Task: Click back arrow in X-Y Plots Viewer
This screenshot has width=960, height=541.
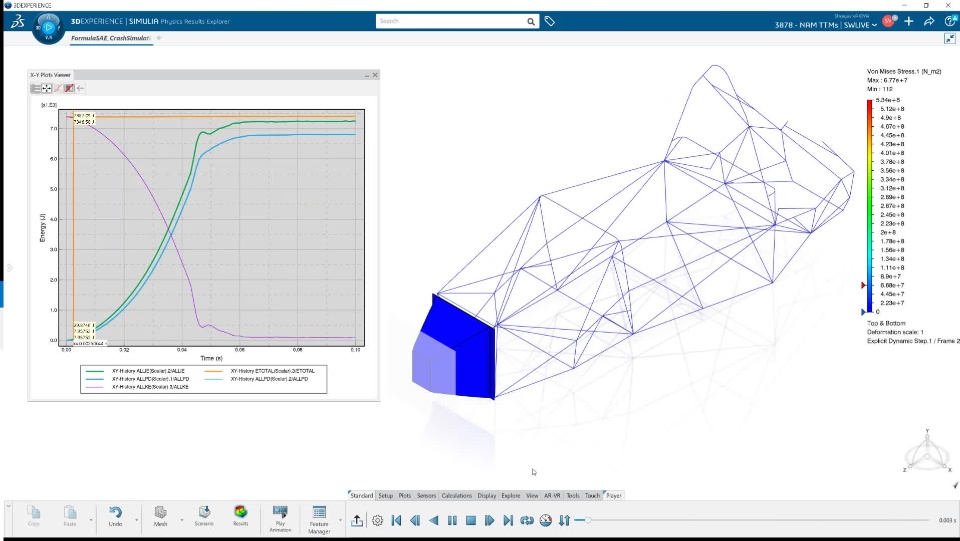Action: tap(81, 88)
